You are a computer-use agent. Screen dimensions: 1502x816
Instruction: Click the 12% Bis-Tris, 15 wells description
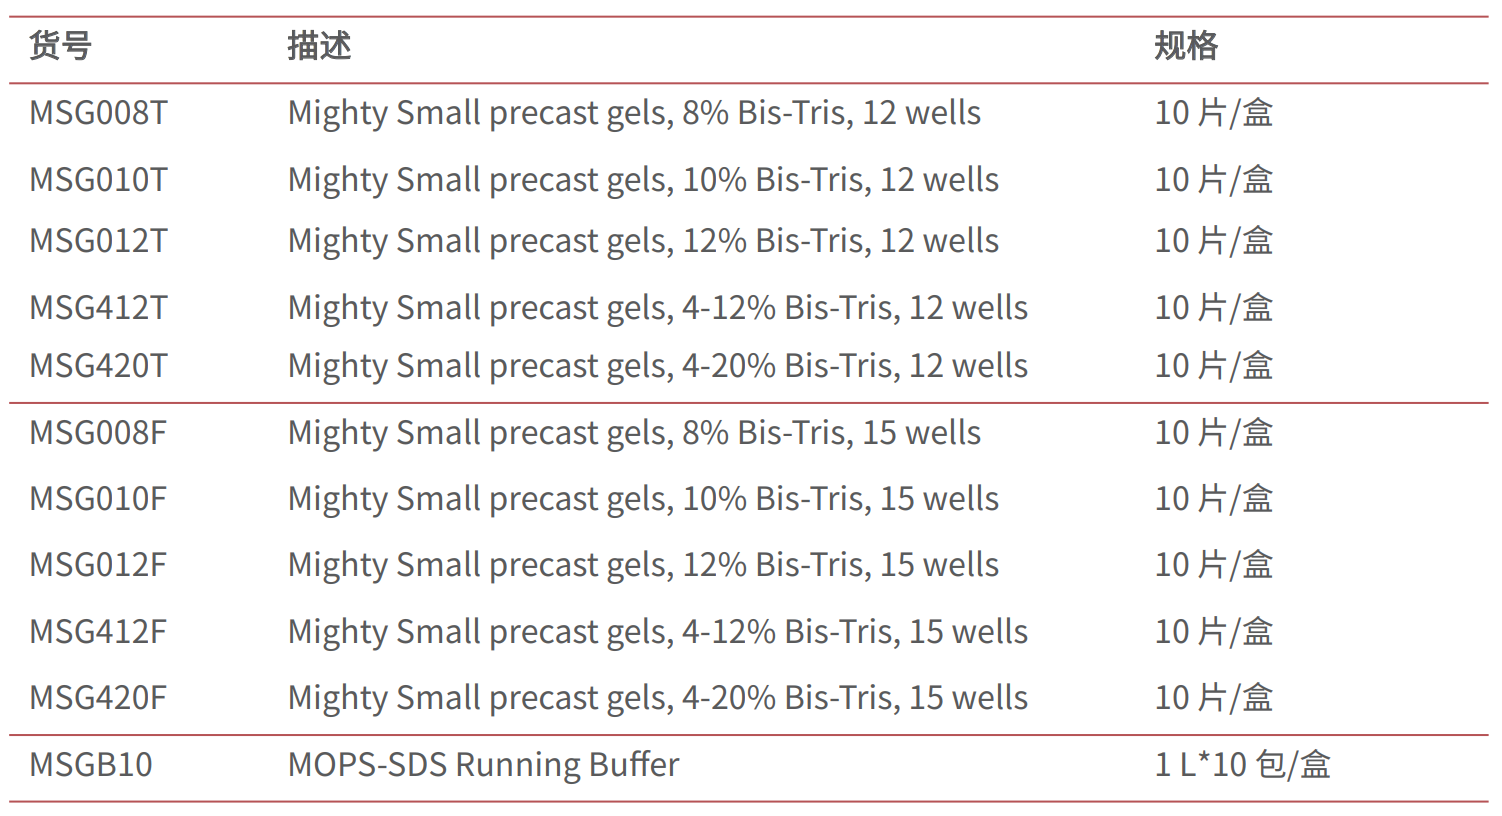643,565
